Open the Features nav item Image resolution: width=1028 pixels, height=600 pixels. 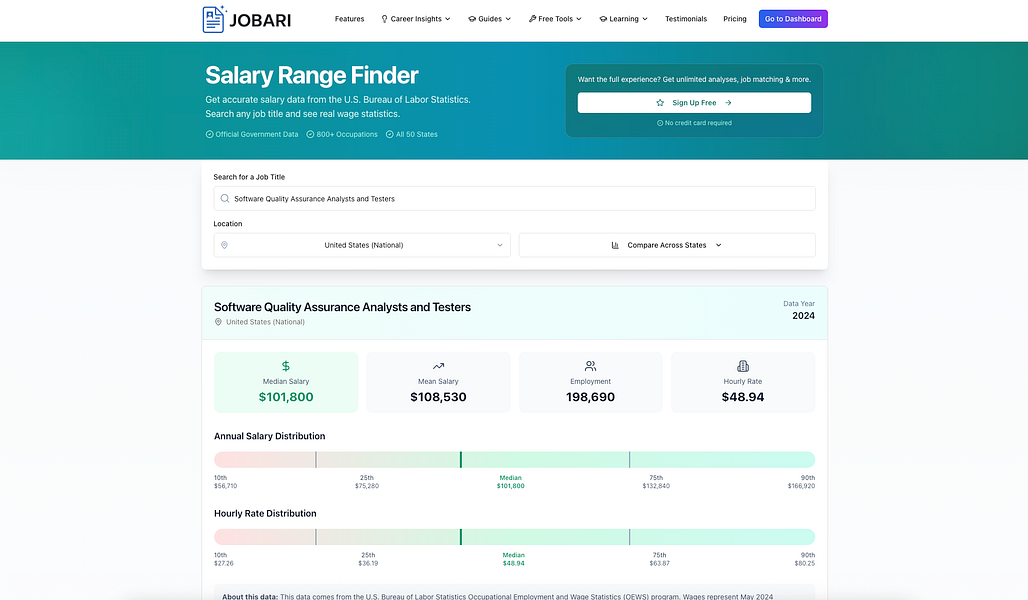click(349, 19)
